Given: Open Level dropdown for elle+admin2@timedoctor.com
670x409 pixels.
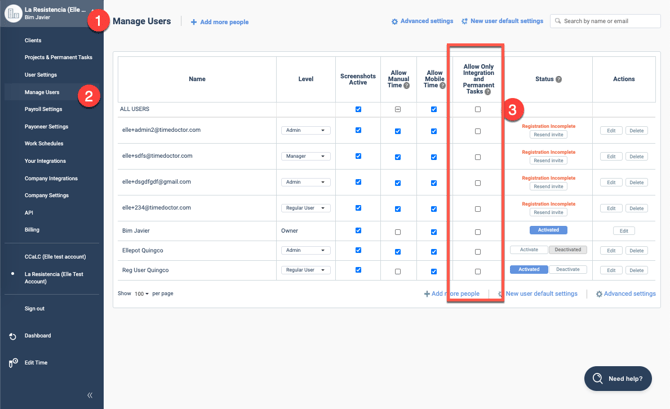Looking at the screenshot, I should click(305, 130).
